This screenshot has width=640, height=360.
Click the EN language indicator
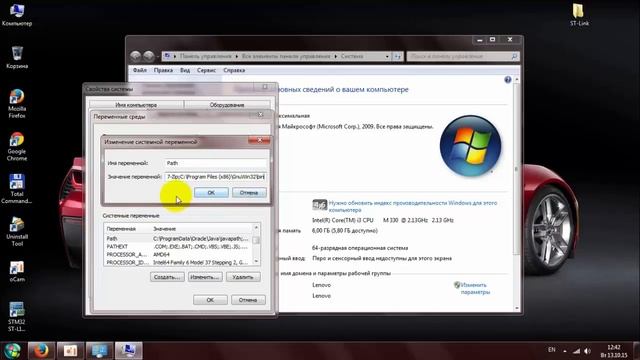point(551,350)
